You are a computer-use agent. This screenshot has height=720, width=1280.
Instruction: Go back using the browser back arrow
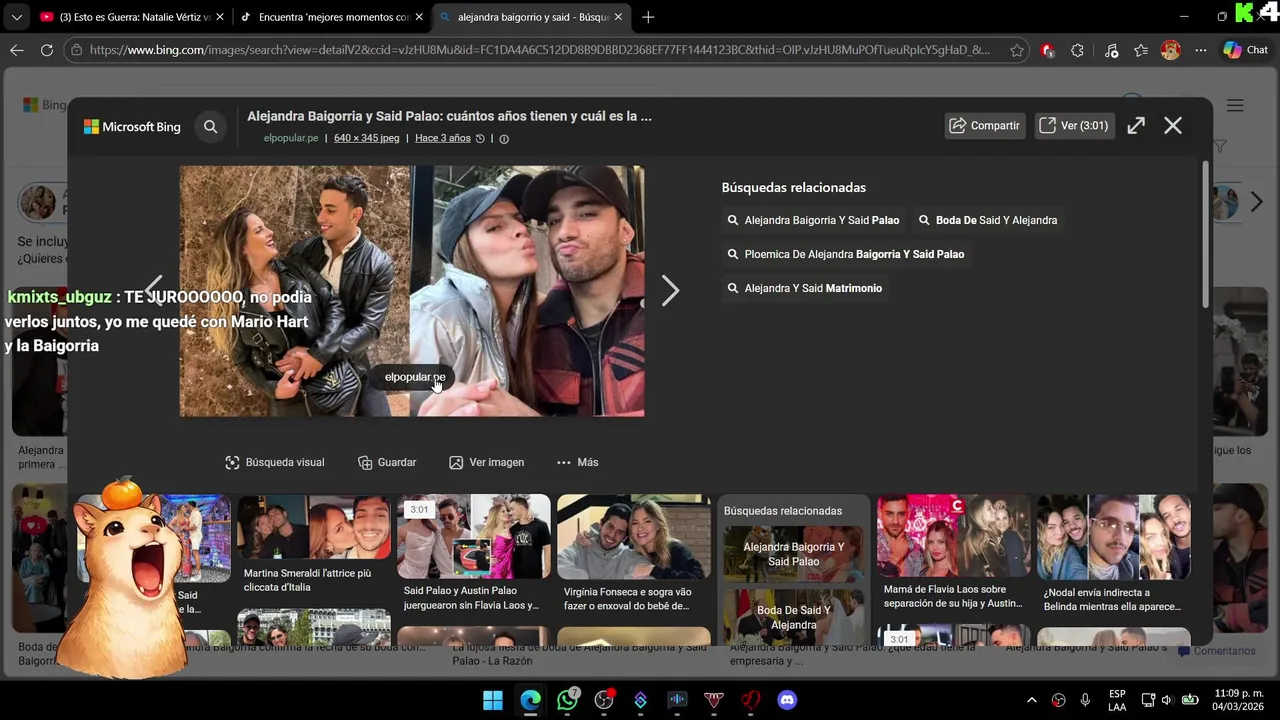point(17,50)
